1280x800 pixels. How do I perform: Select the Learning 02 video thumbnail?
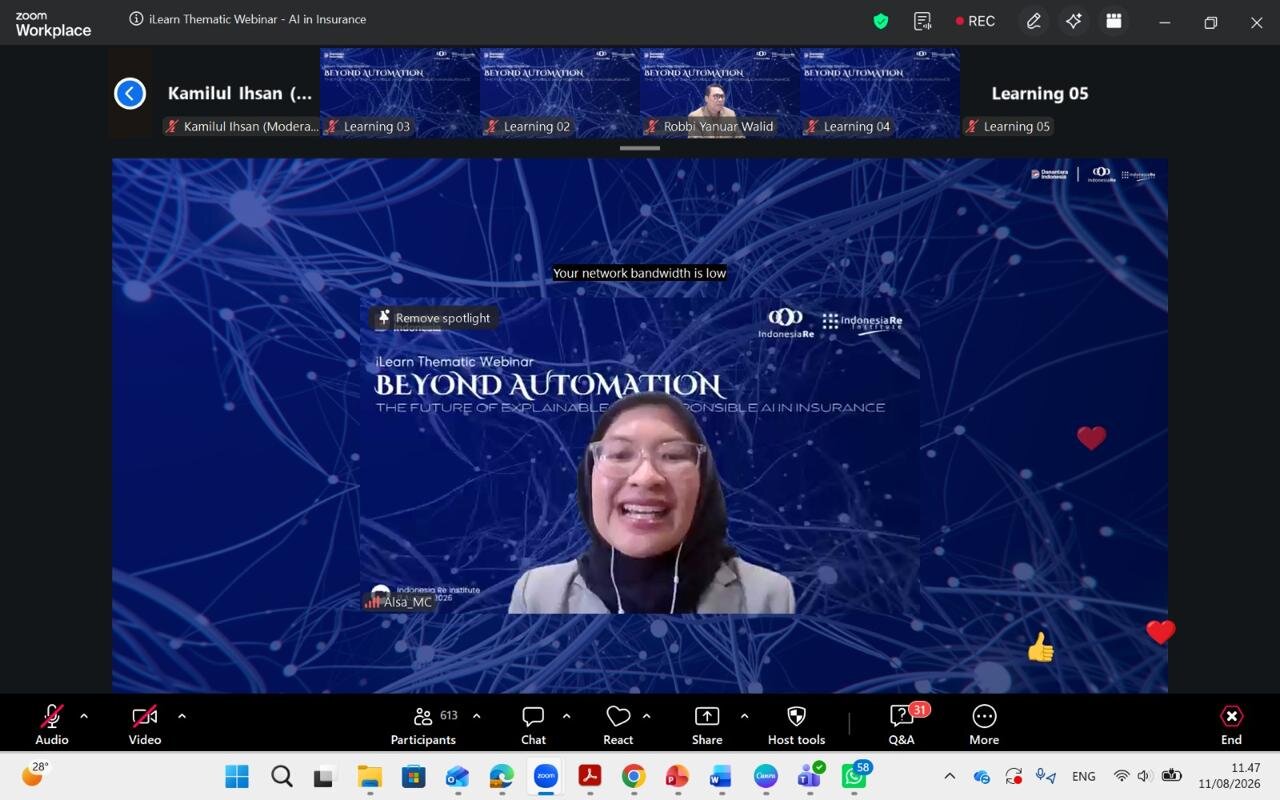[560, 93]
